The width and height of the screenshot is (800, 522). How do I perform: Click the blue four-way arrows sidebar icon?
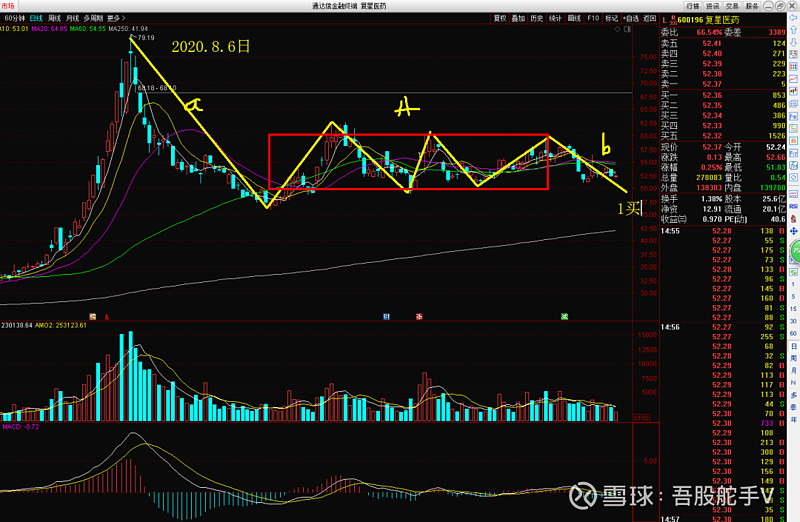793,231
